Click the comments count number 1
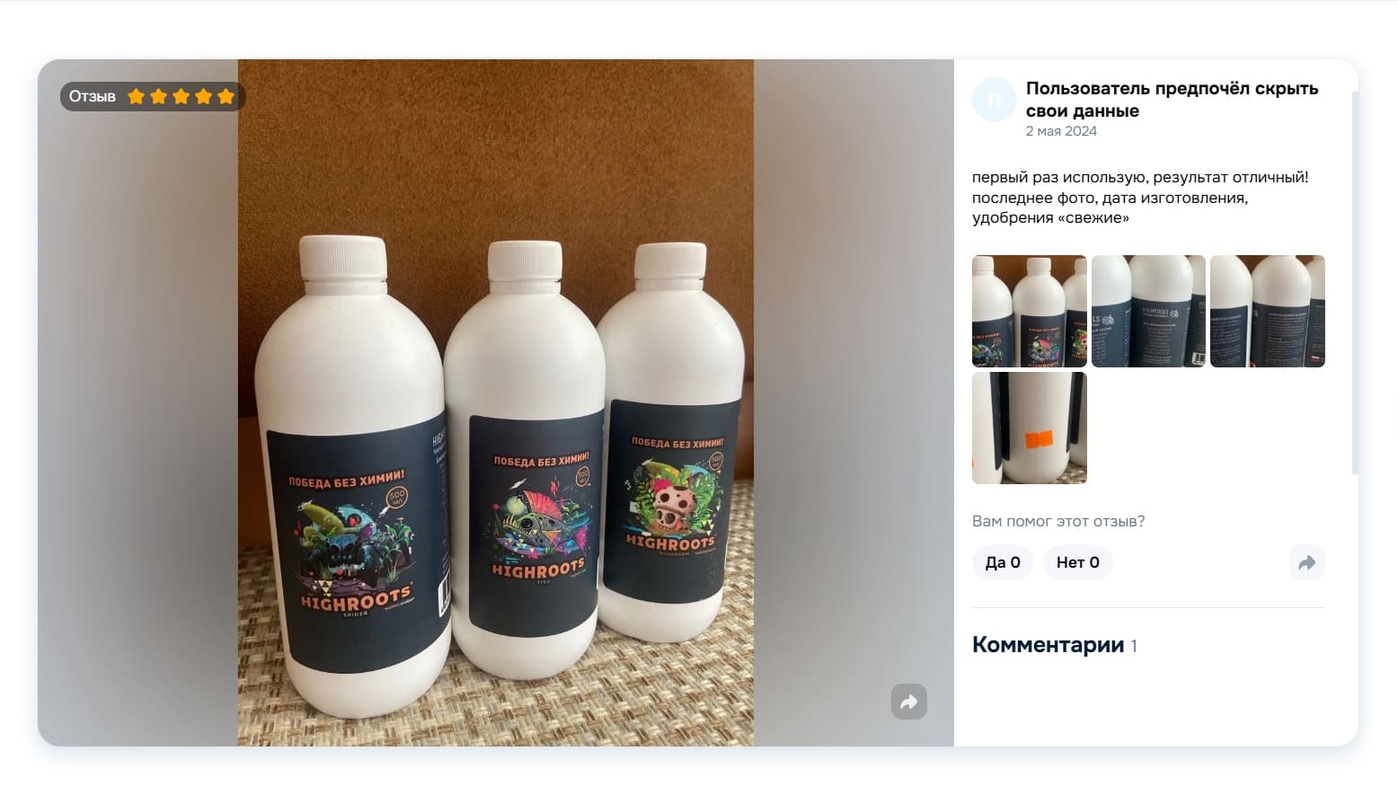The image size is (1398, 795). pyautogui.click(x=1134, y=647)
